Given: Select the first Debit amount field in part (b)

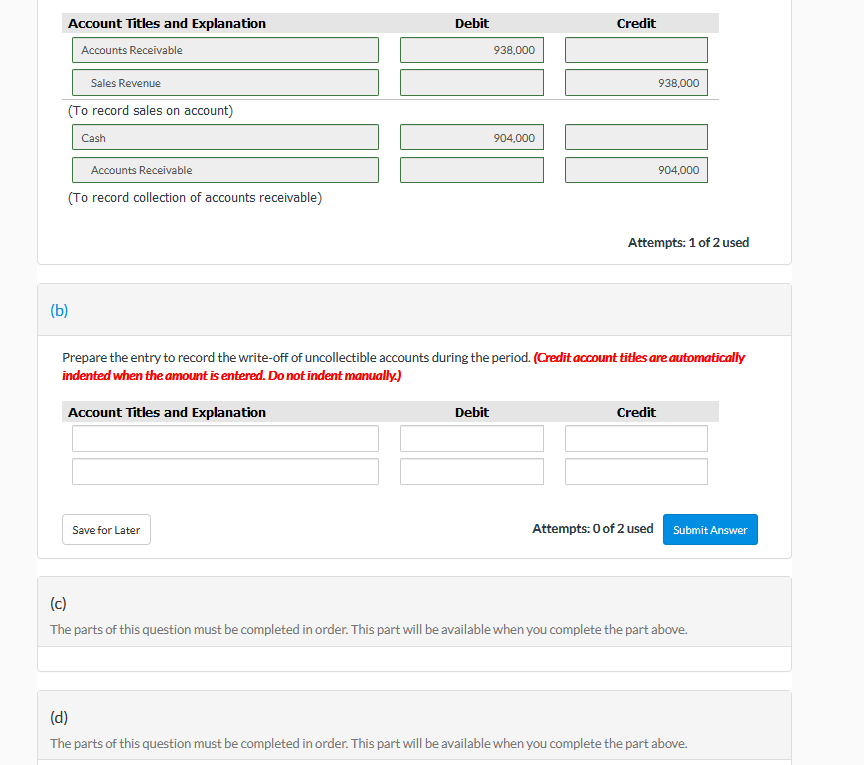Looking at the screenshot, I should click(x=471, y=438).
